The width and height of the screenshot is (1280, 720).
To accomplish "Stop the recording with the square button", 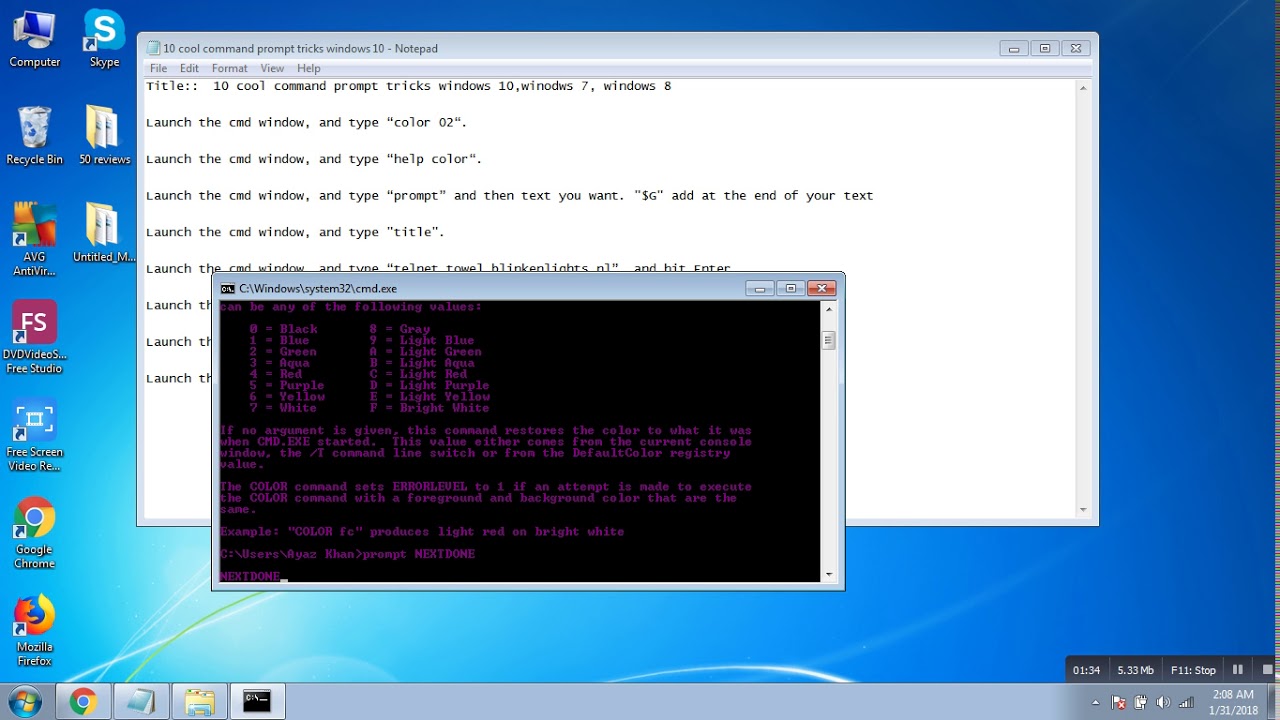I will (x=1266, y=670).
